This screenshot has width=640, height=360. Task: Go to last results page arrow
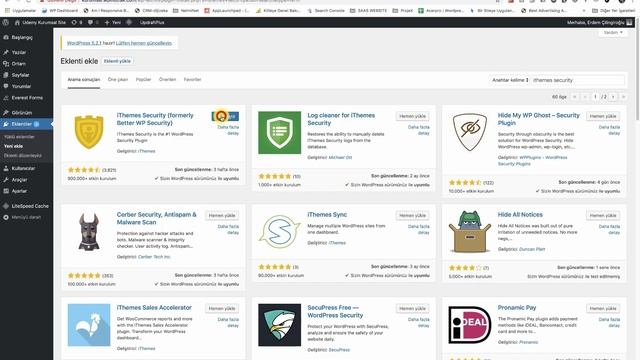623,97
